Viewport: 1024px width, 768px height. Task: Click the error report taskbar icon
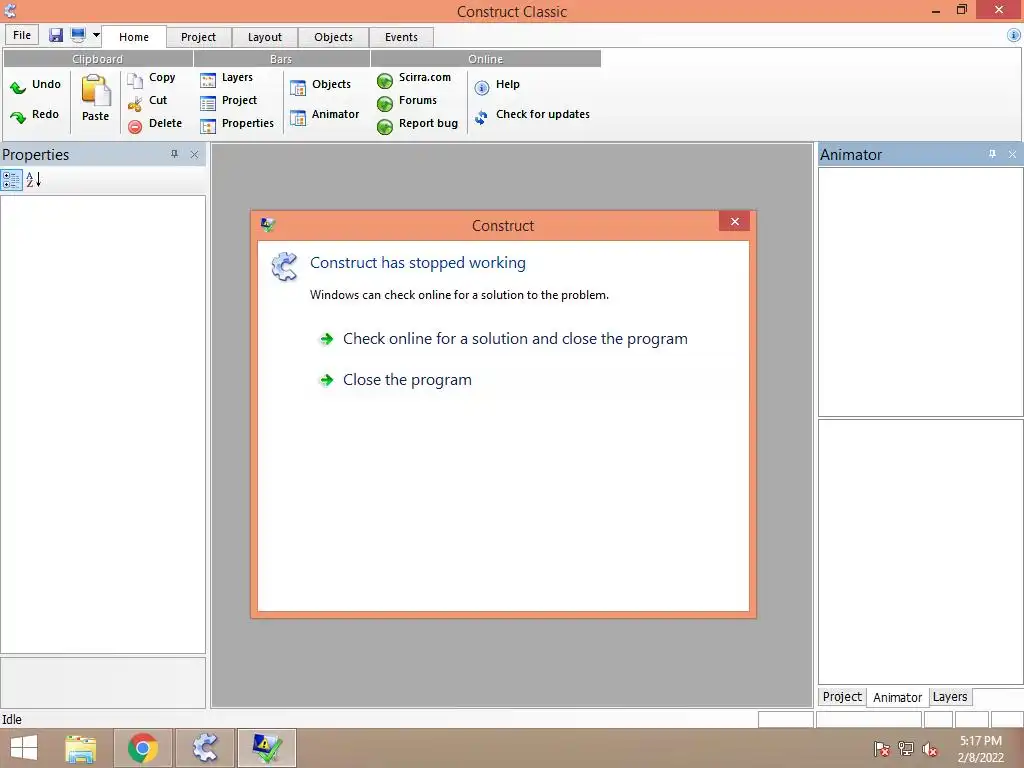266,748
